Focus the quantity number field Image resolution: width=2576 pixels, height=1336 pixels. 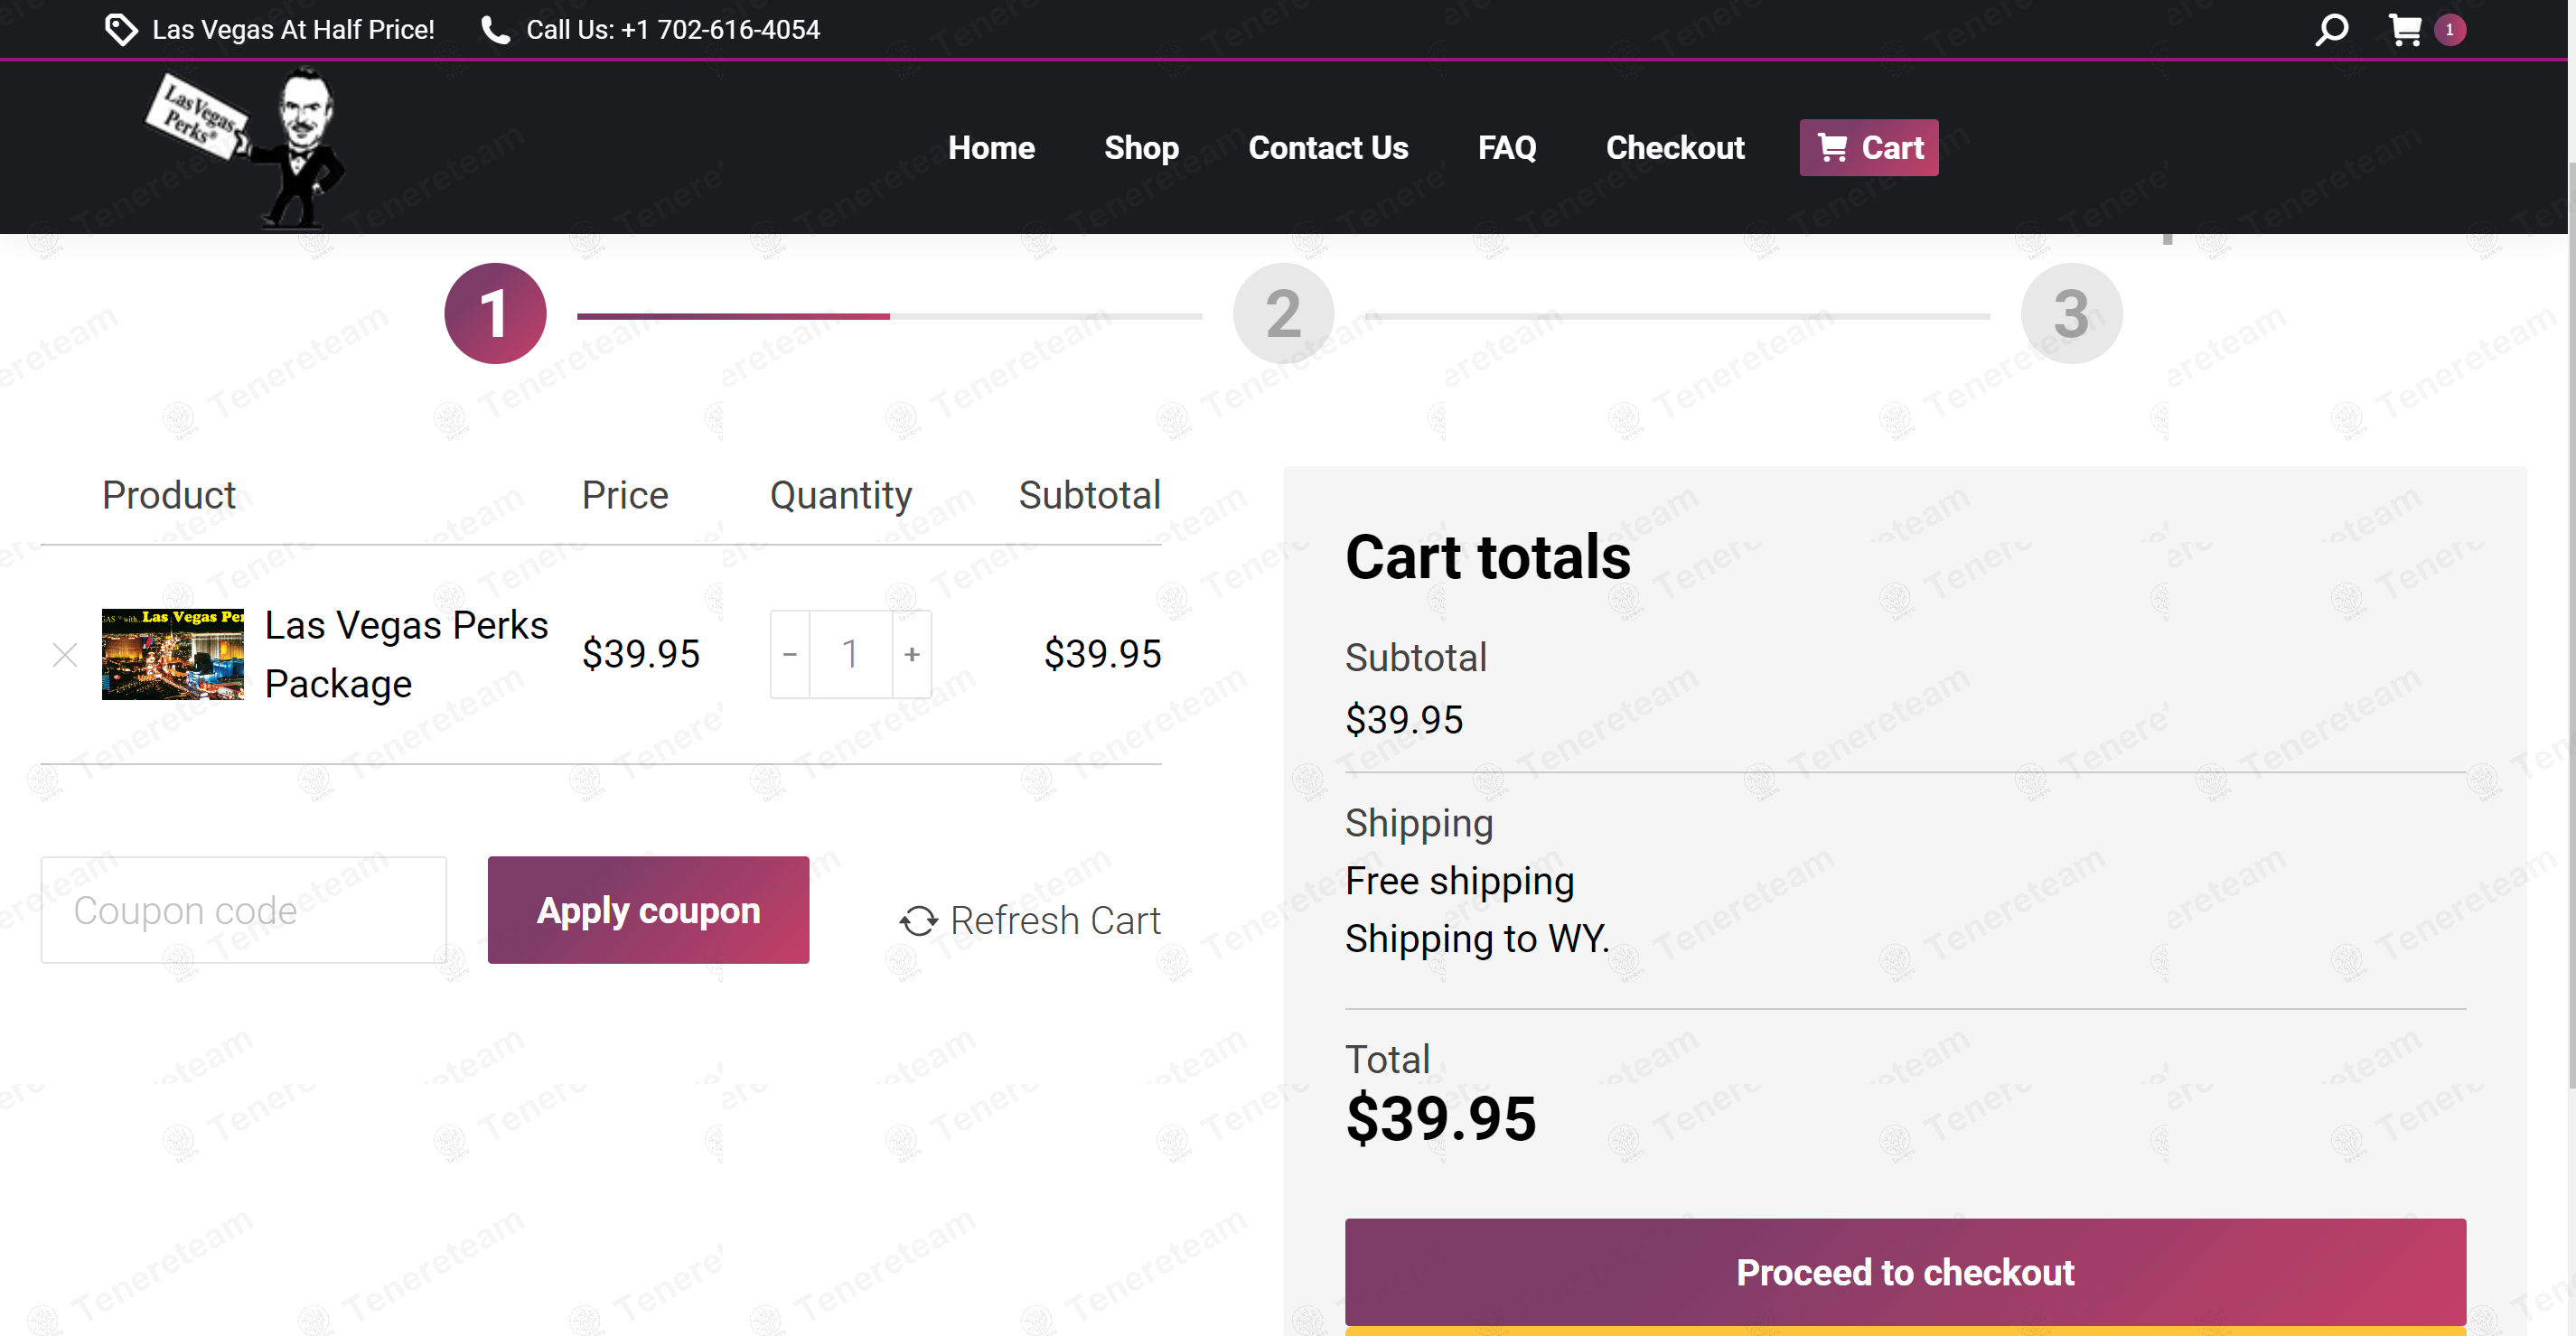tap(850, 654)
